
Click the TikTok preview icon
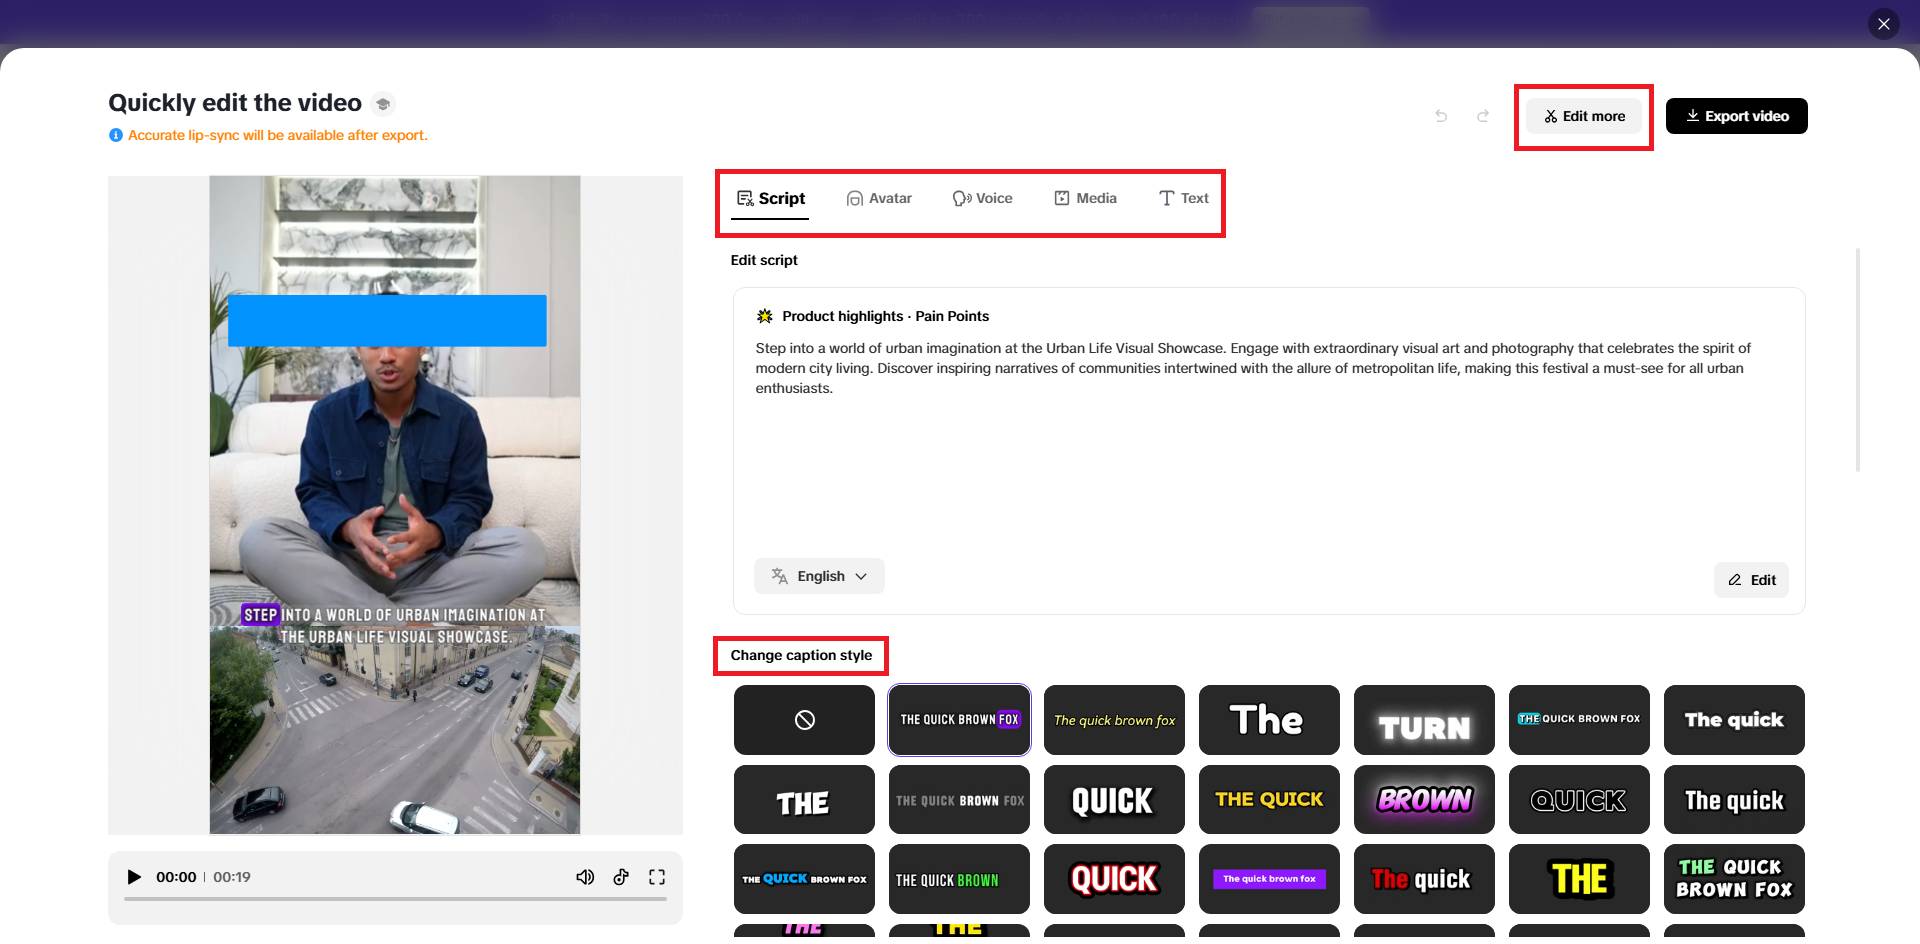point(621,877)
